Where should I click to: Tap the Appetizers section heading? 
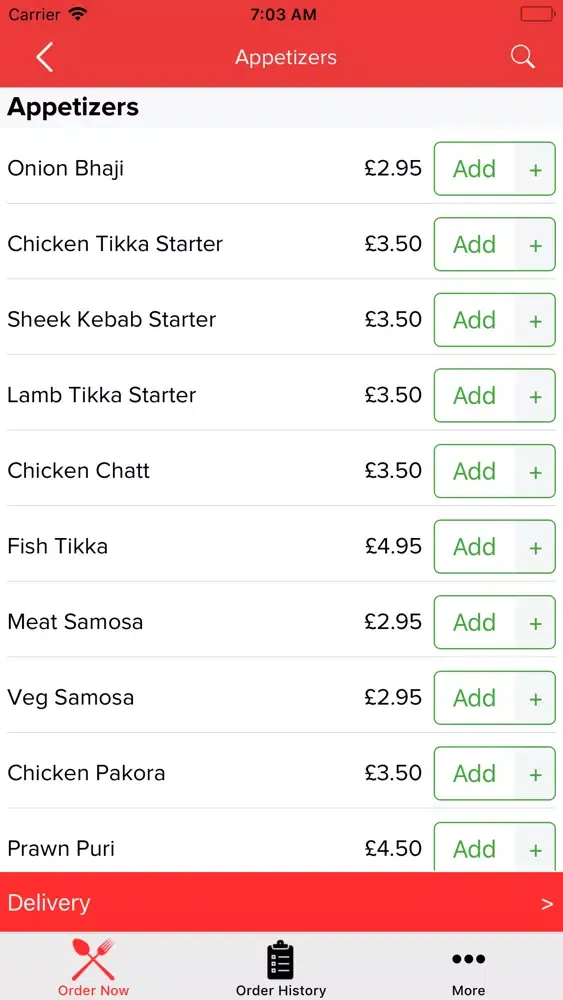pyautogui.click(x=73, y=107)
